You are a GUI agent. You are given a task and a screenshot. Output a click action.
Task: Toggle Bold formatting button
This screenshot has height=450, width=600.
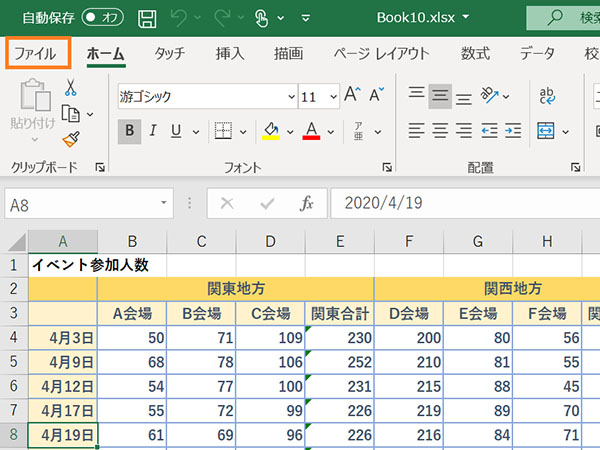pyautogui.click(x=129, y=131)
